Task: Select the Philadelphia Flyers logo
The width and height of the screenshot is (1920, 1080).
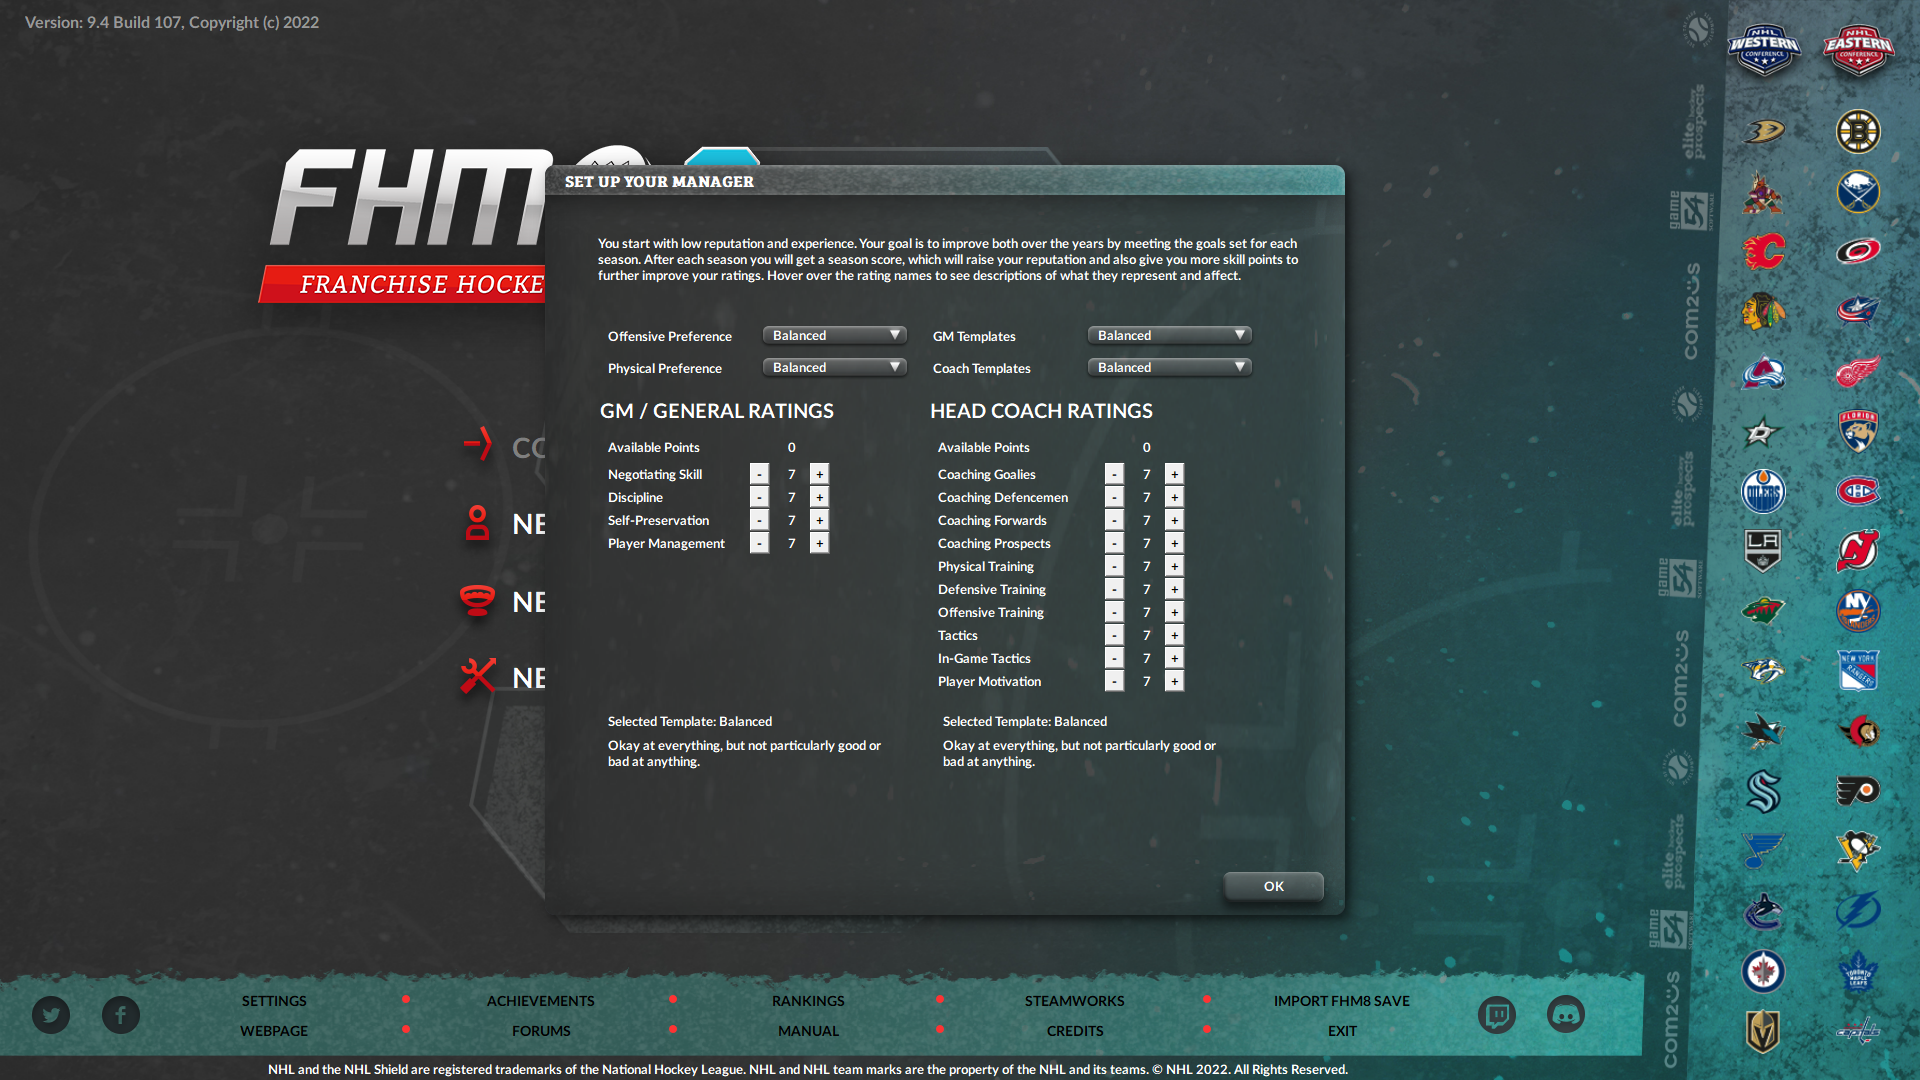Action: click(x=1858, y=791)
